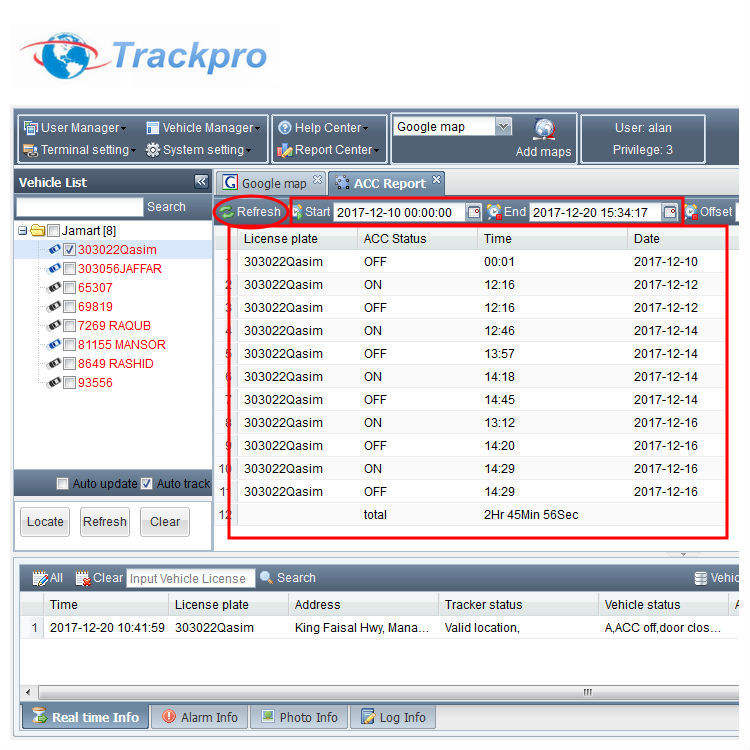This screenshot has width=750, height=750.
Task: Select 8649 RASHID in the vehicle tree
Action: click(x=115, y=364)
